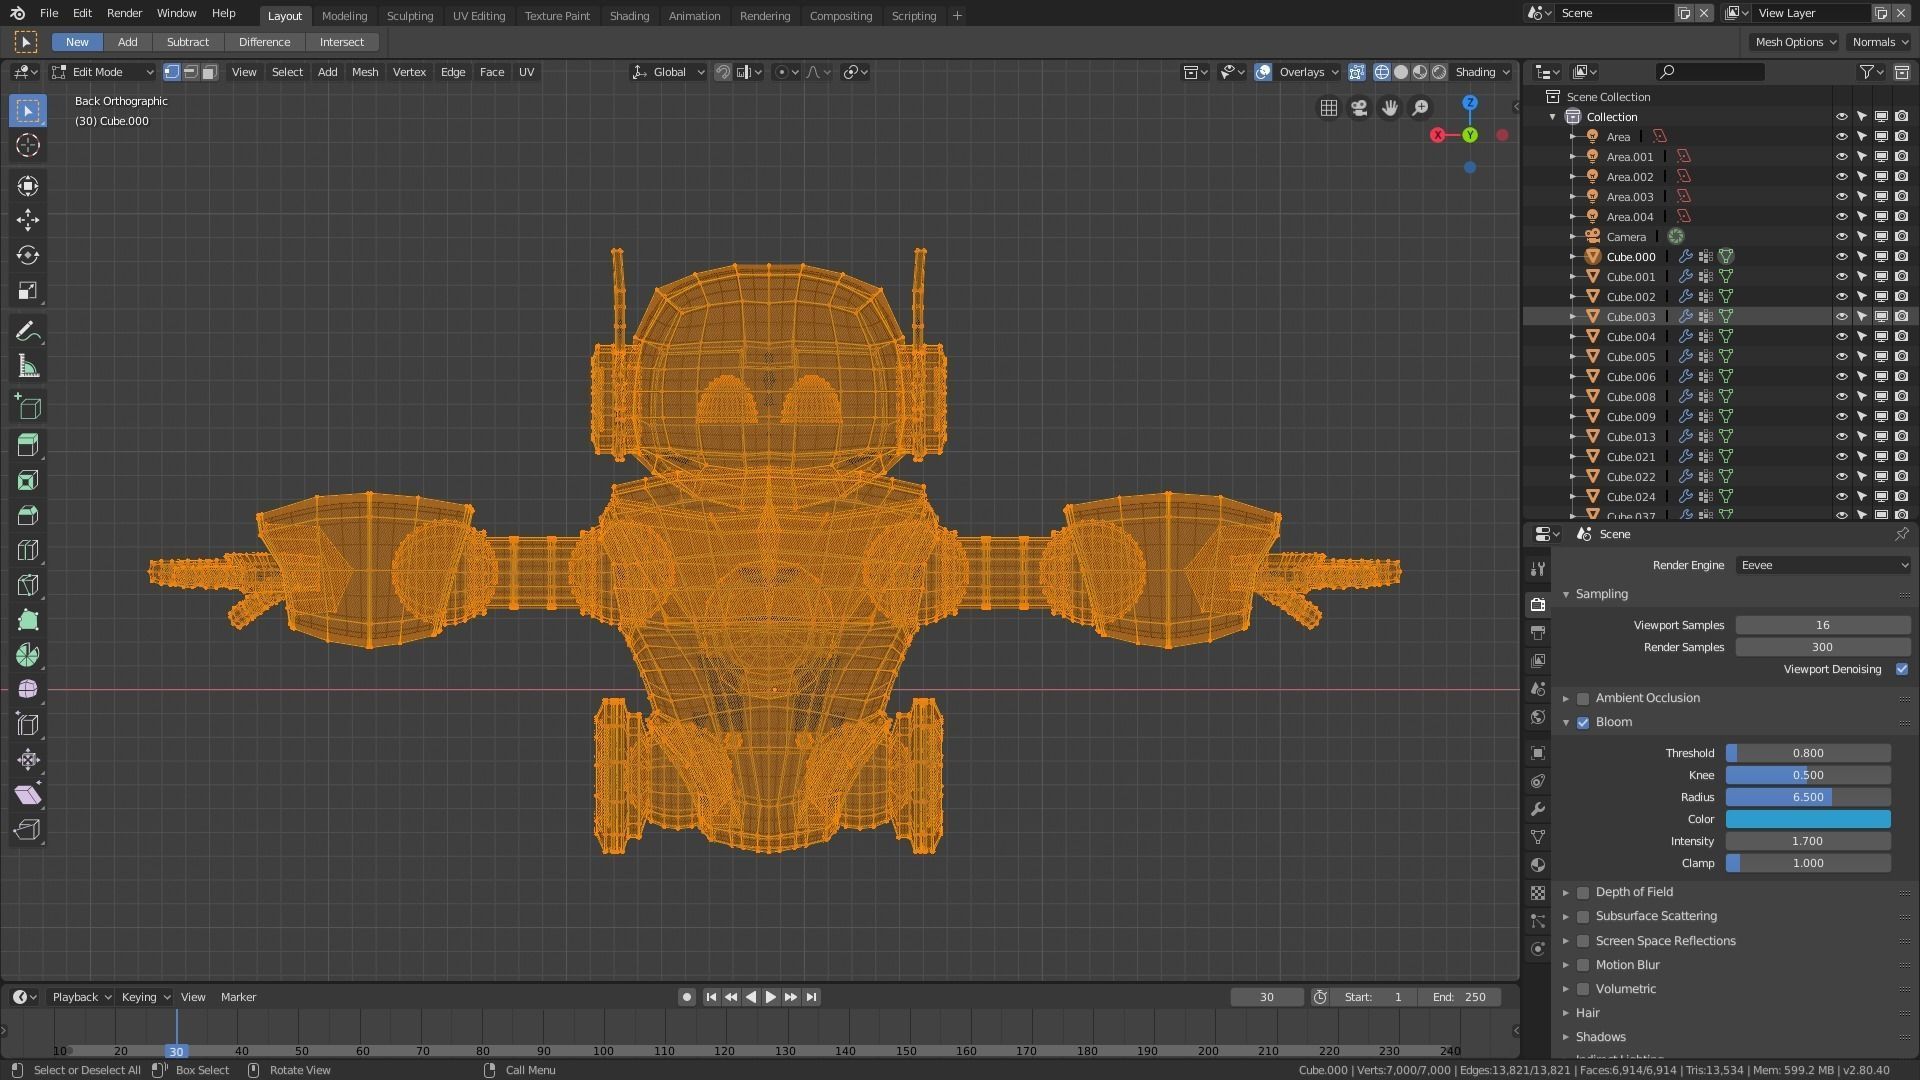
Task: Switch to the Sculpting workspace tab
Action: click(x=410, y=16)
